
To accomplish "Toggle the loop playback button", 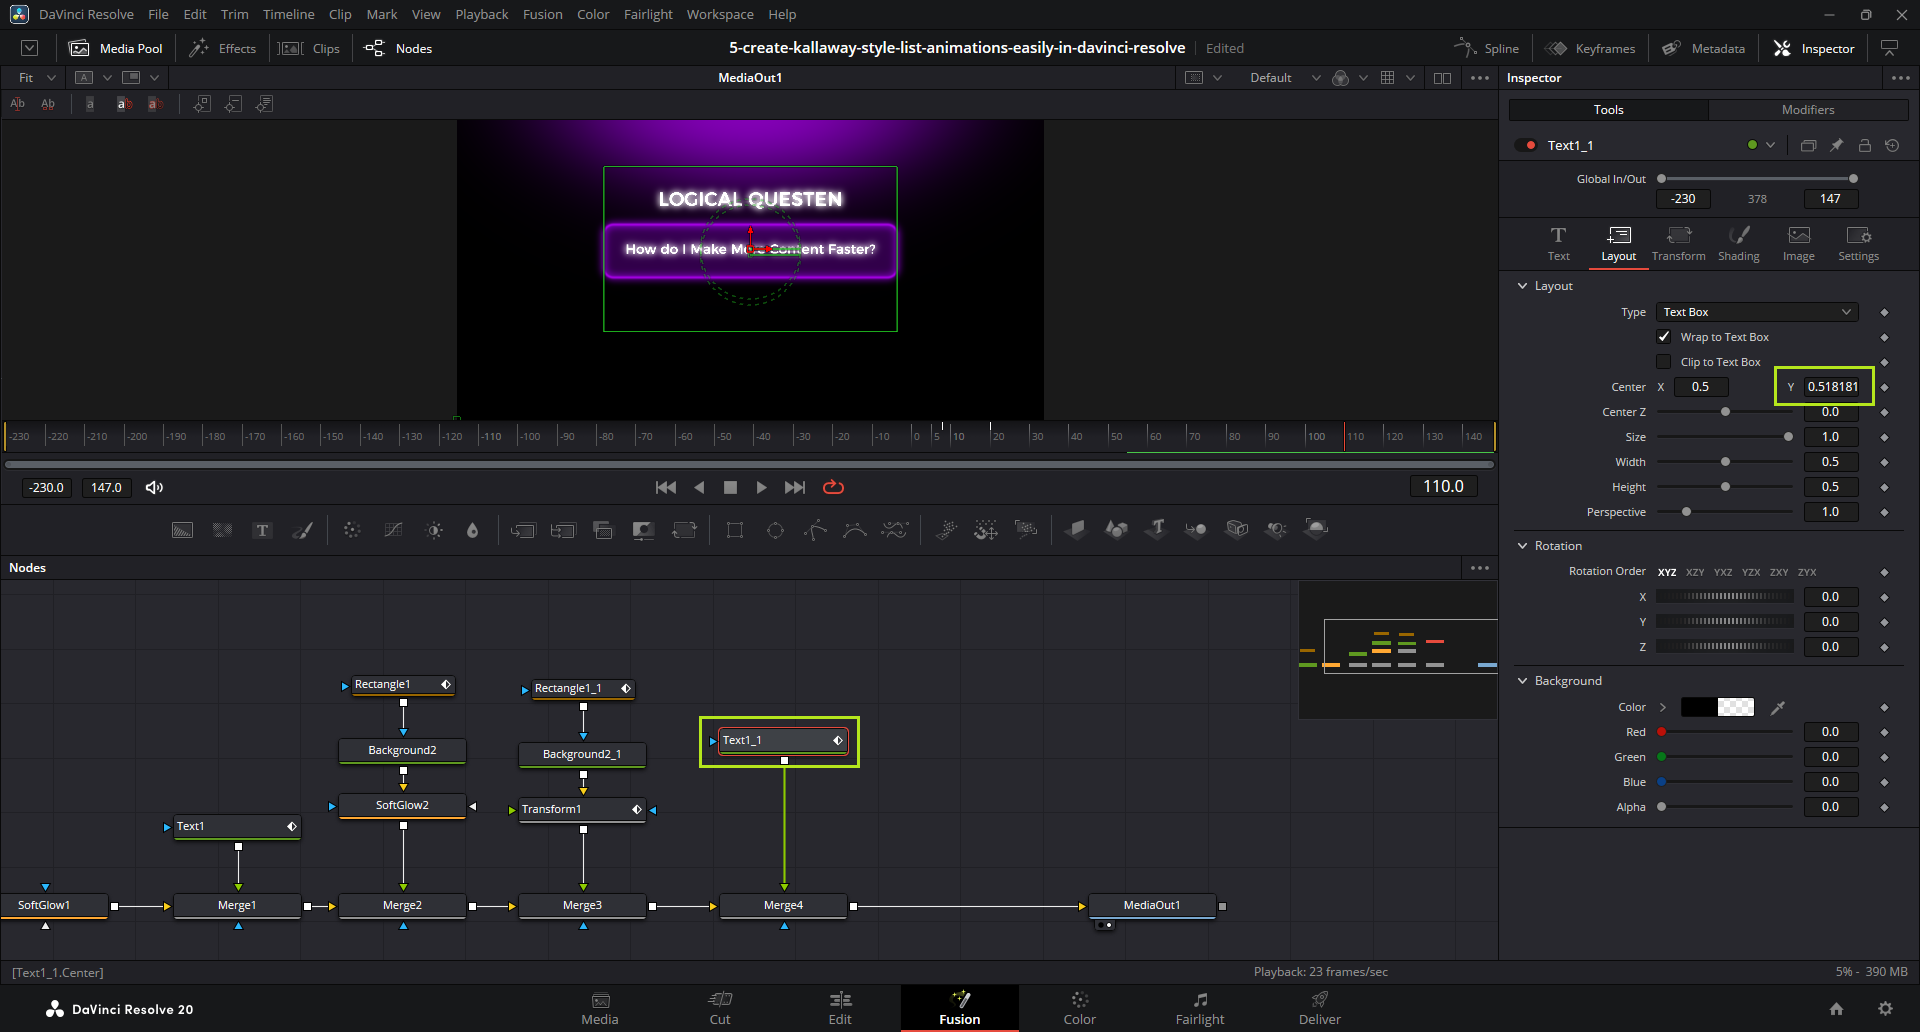I will tap(833, 487).
